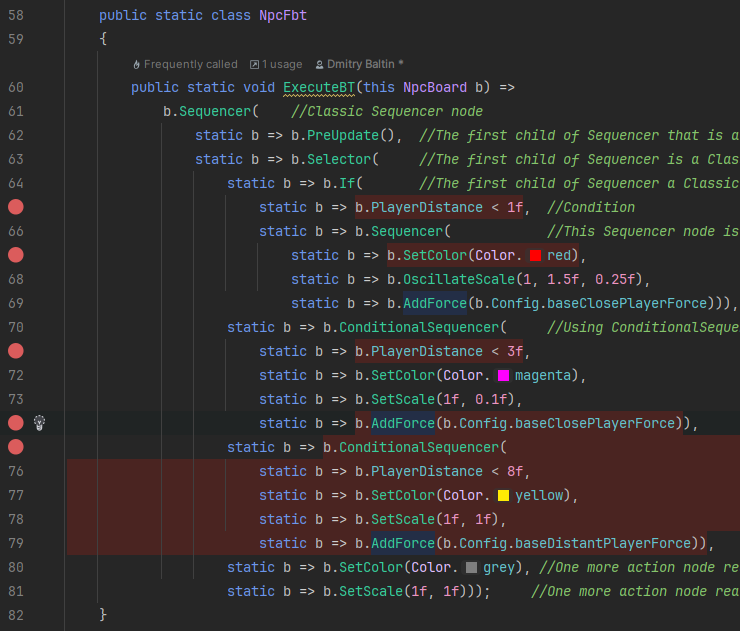Click the flame icon before Frequently called
The width and height of the screenshot is (740, 631).
tap(136, 65)
